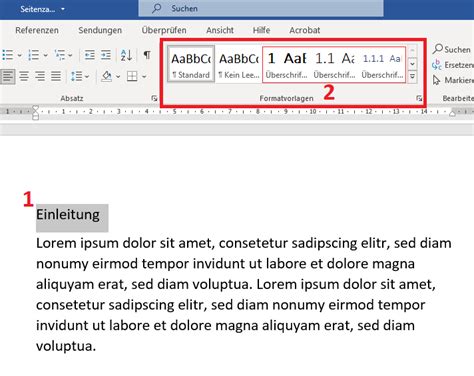
Task: Open multilevel list dropdown arrow
Action: [x=70, y=55]
